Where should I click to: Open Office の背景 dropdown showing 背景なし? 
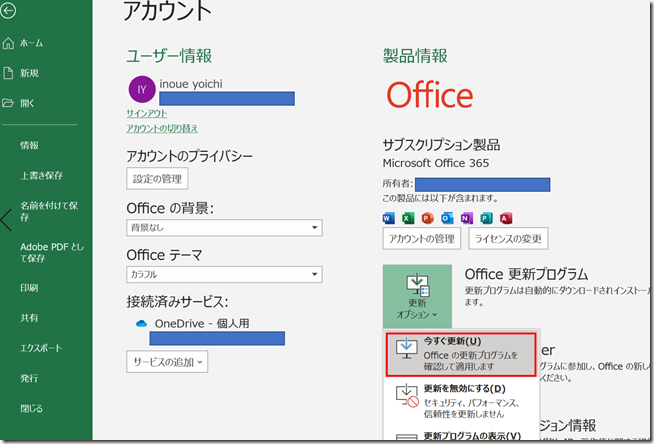point(224,228)
